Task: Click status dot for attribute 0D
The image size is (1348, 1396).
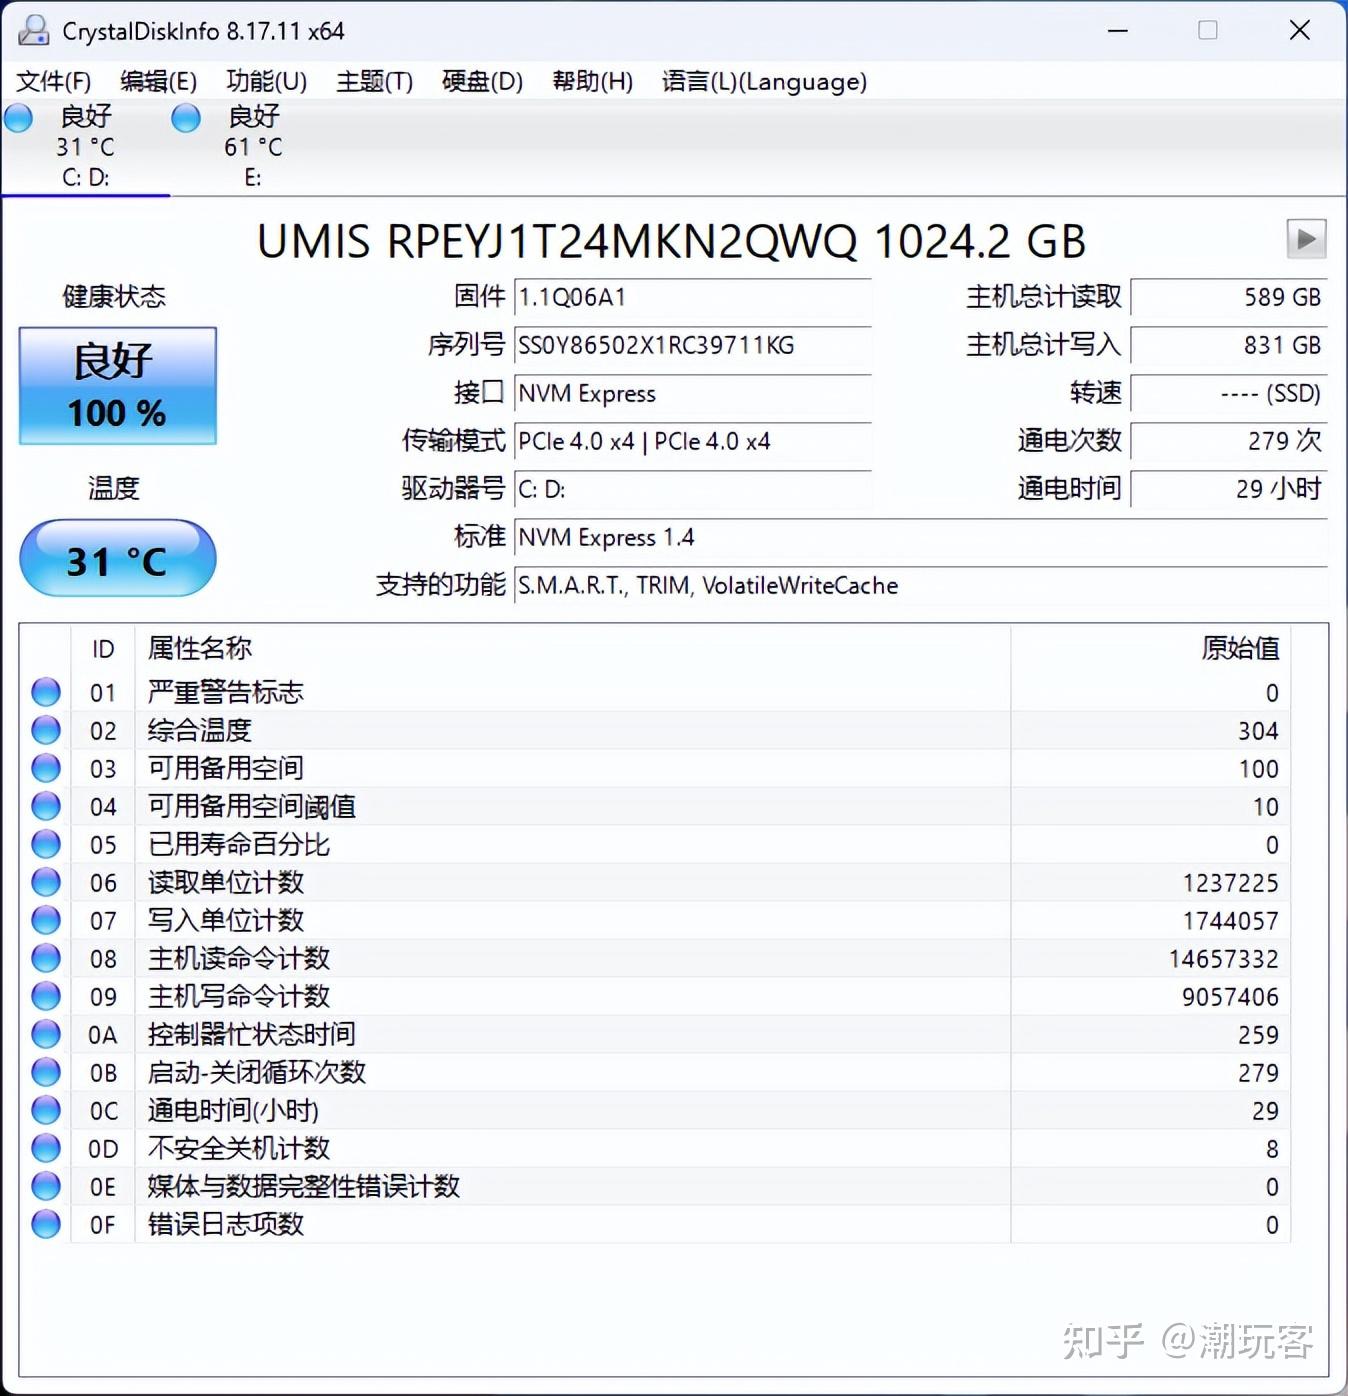Action: pos(46,1148)
